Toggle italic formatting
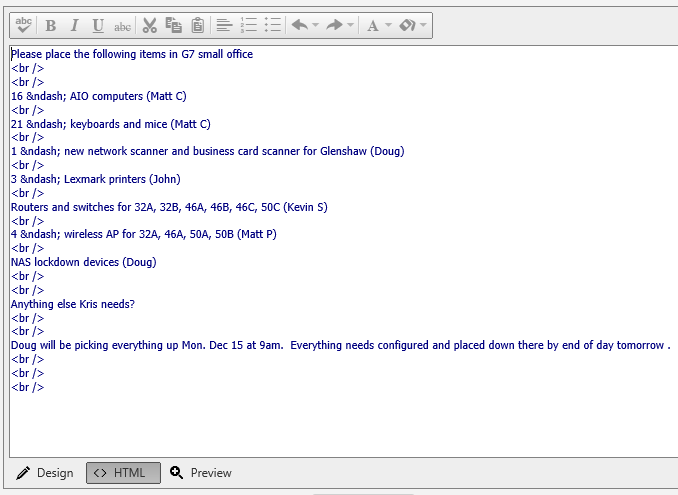The height and width of the screenshot is (495, 678). click(74, 26)
